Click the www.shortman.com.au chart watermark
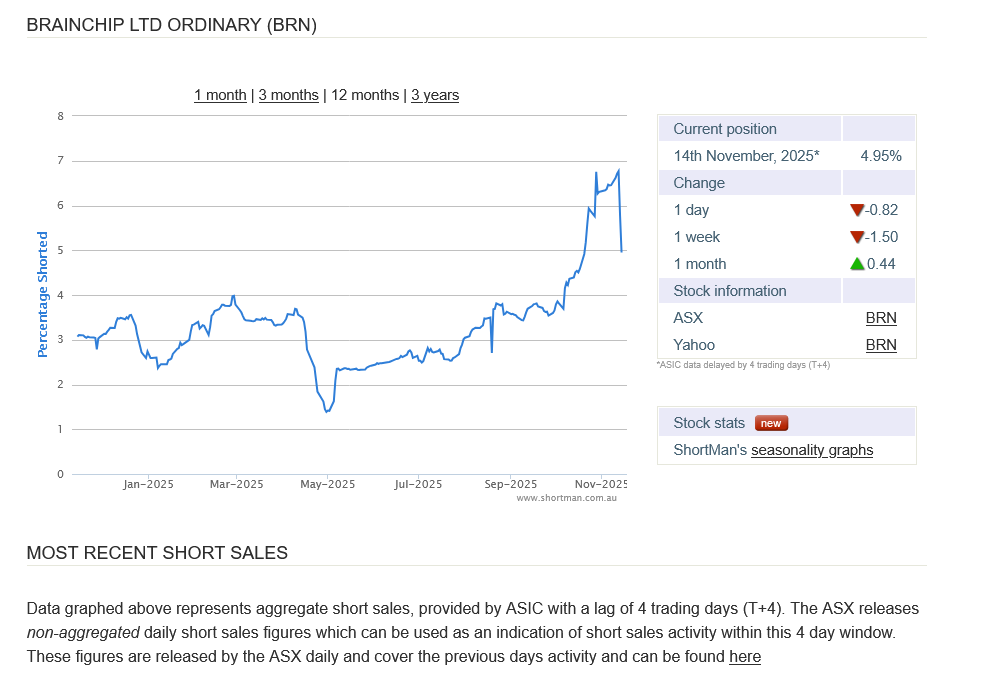Viewport: 981px width, 677px height. tap(566, 497)
